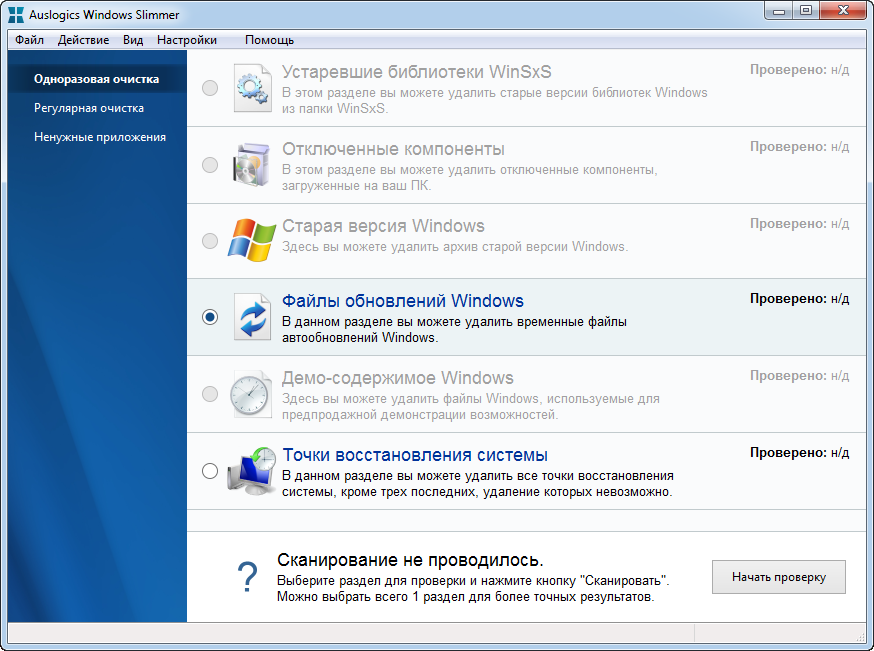Close the Auslogics Windows Slimmer window
This screenshot has width=874, height=651.
(843, 11)
